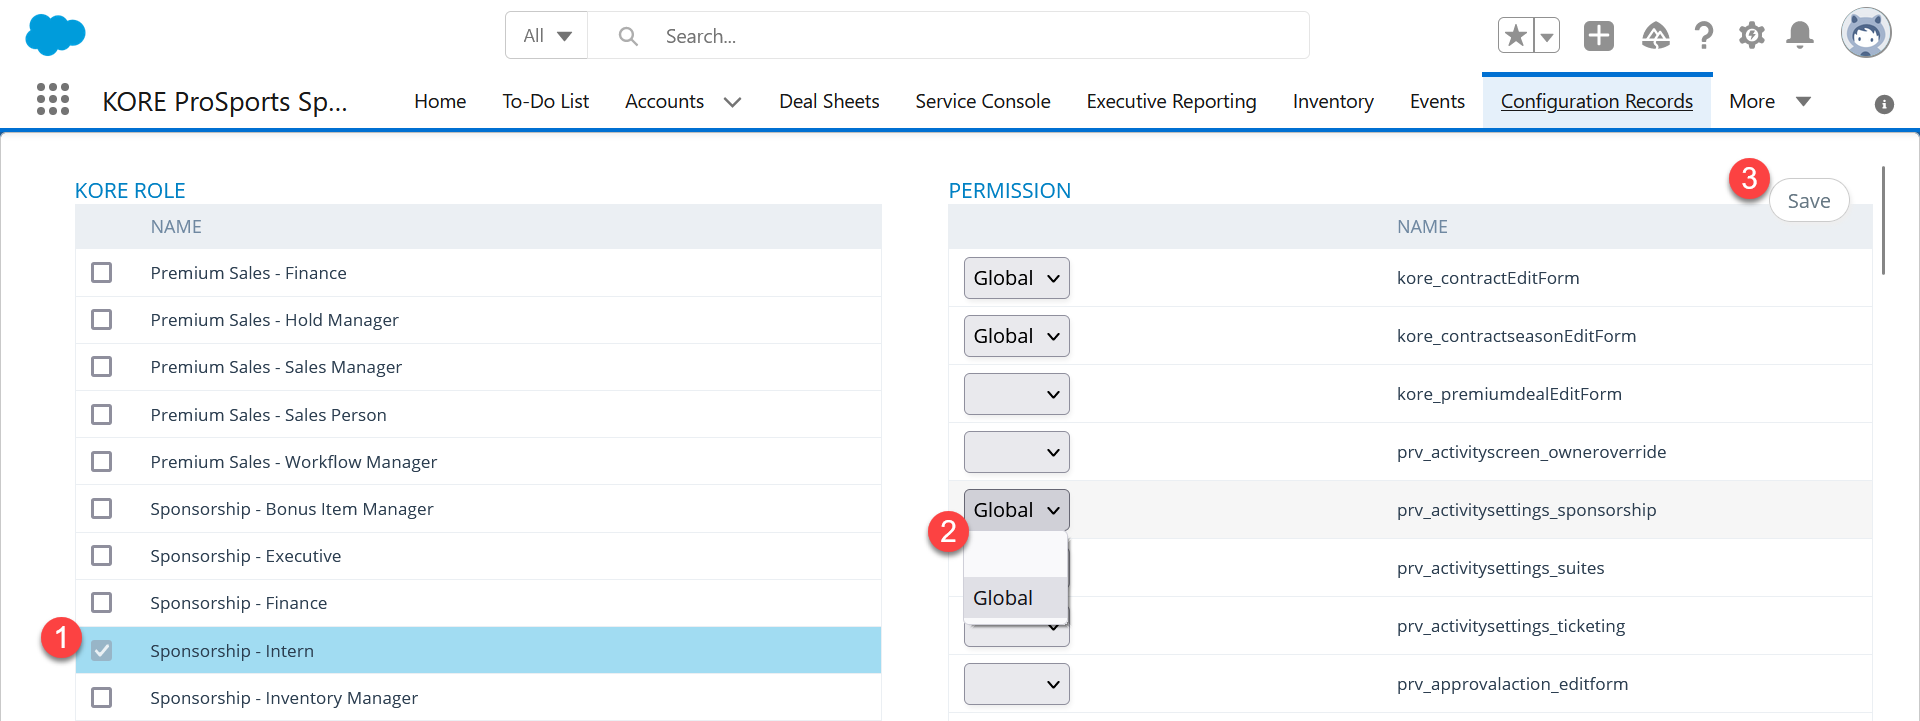Image resolution: width=1920 pixels, height=721 pixels.
Task: Click the permission list vertical scrollbar
Action: point(1884,220)
